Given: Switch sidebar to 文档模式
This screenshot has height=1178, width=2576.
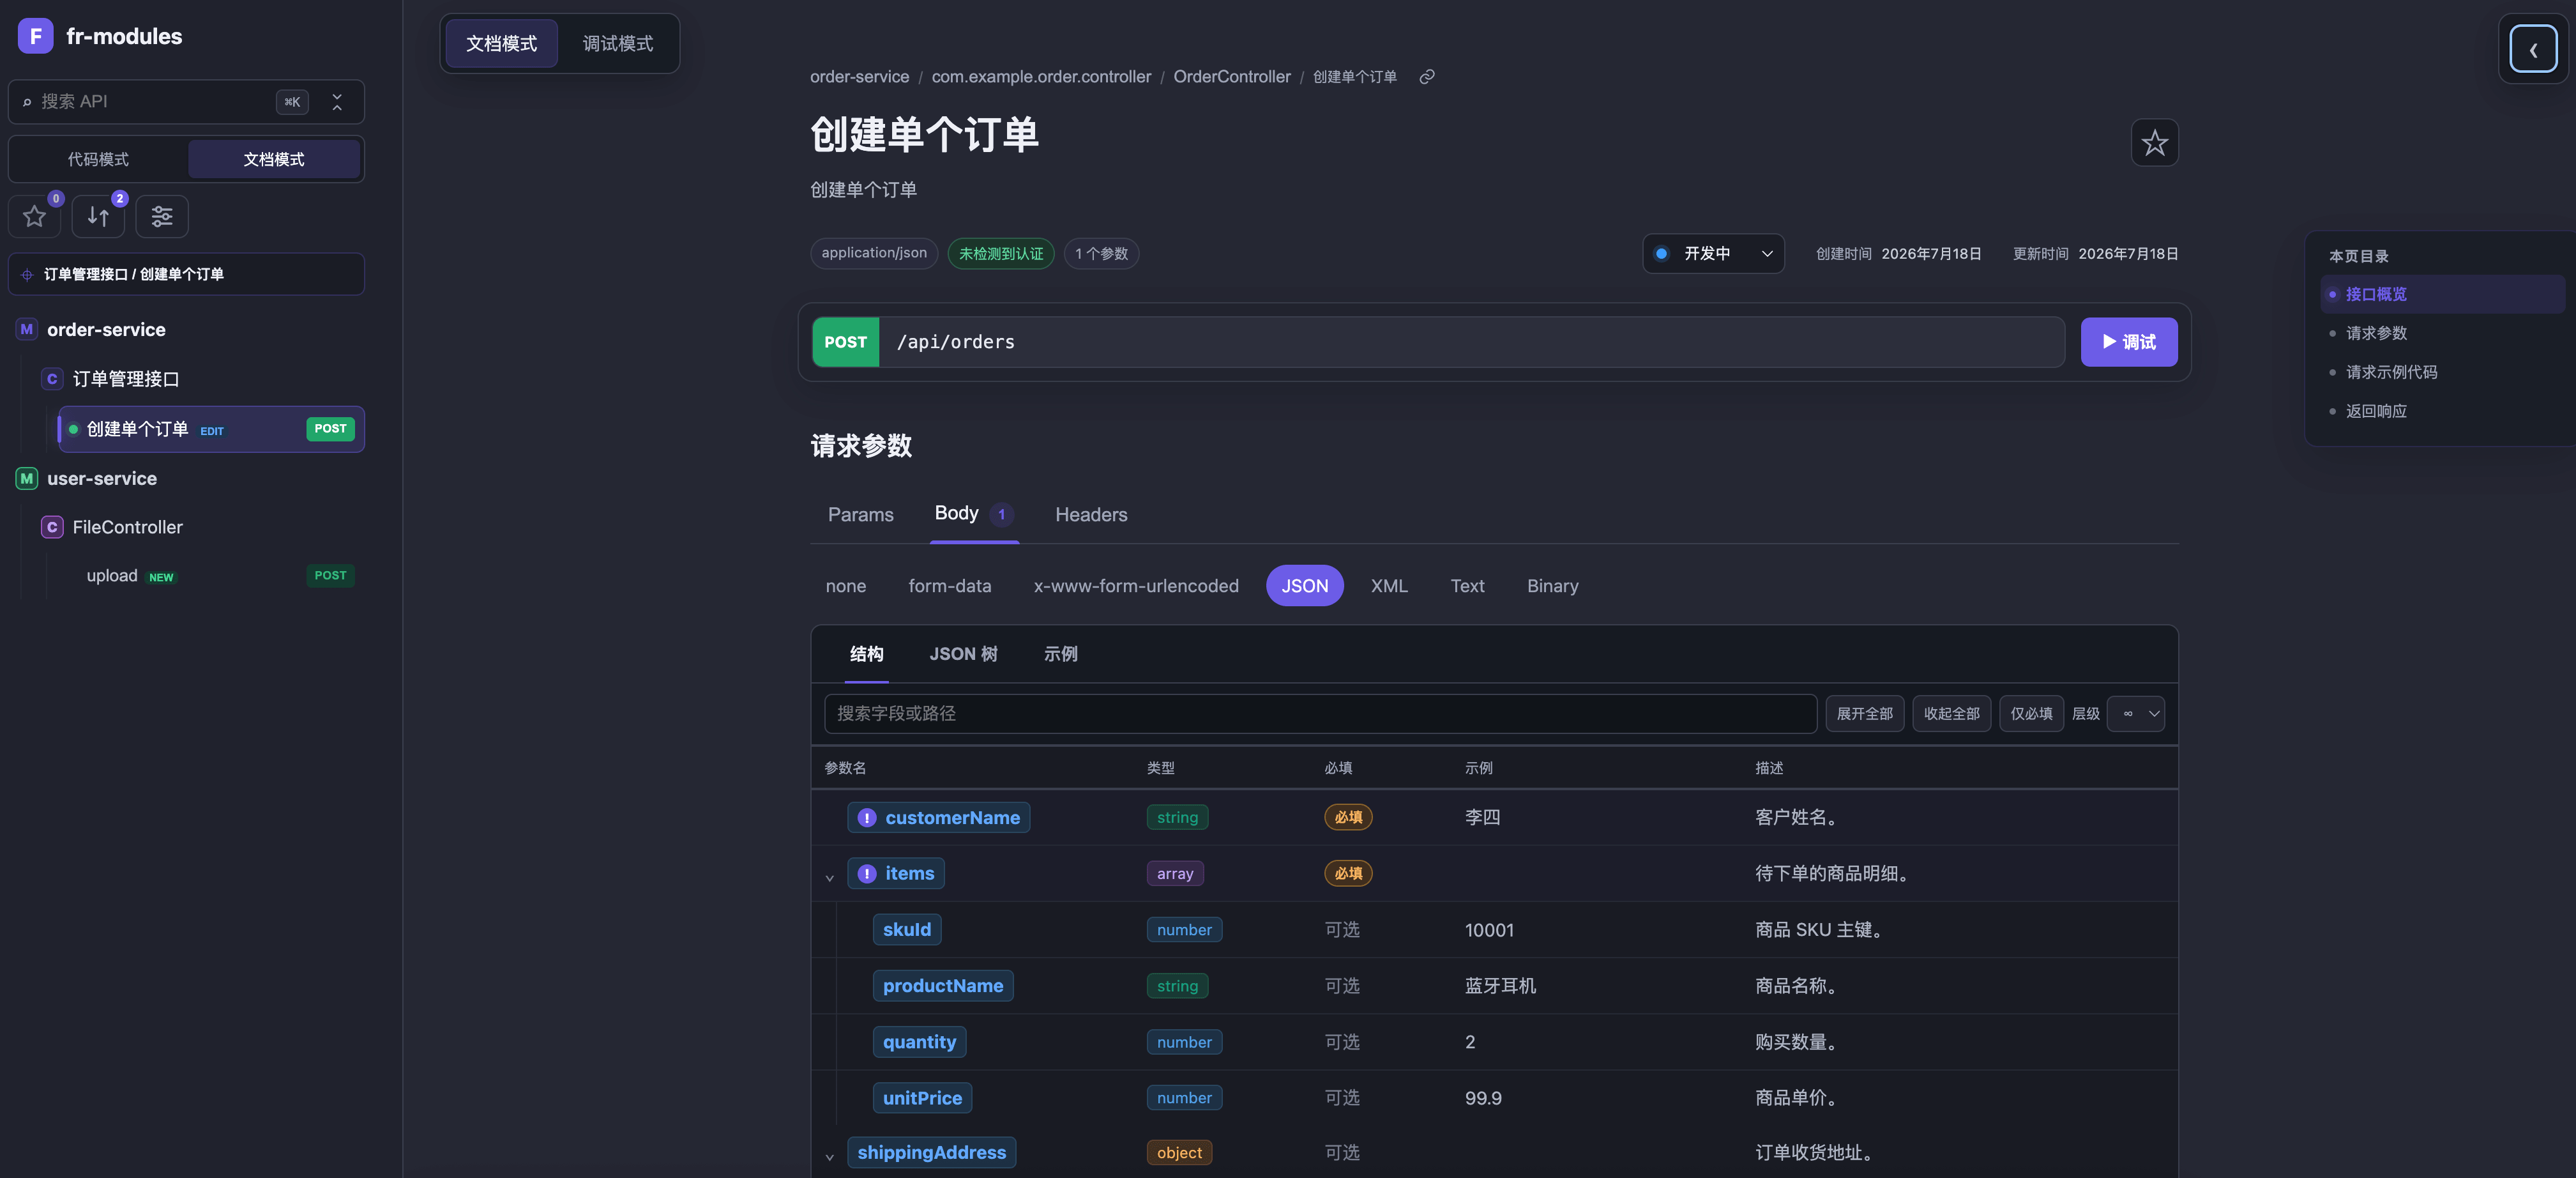Looking at the screenshot, I should pyautogui.click(x=274, y=160).
